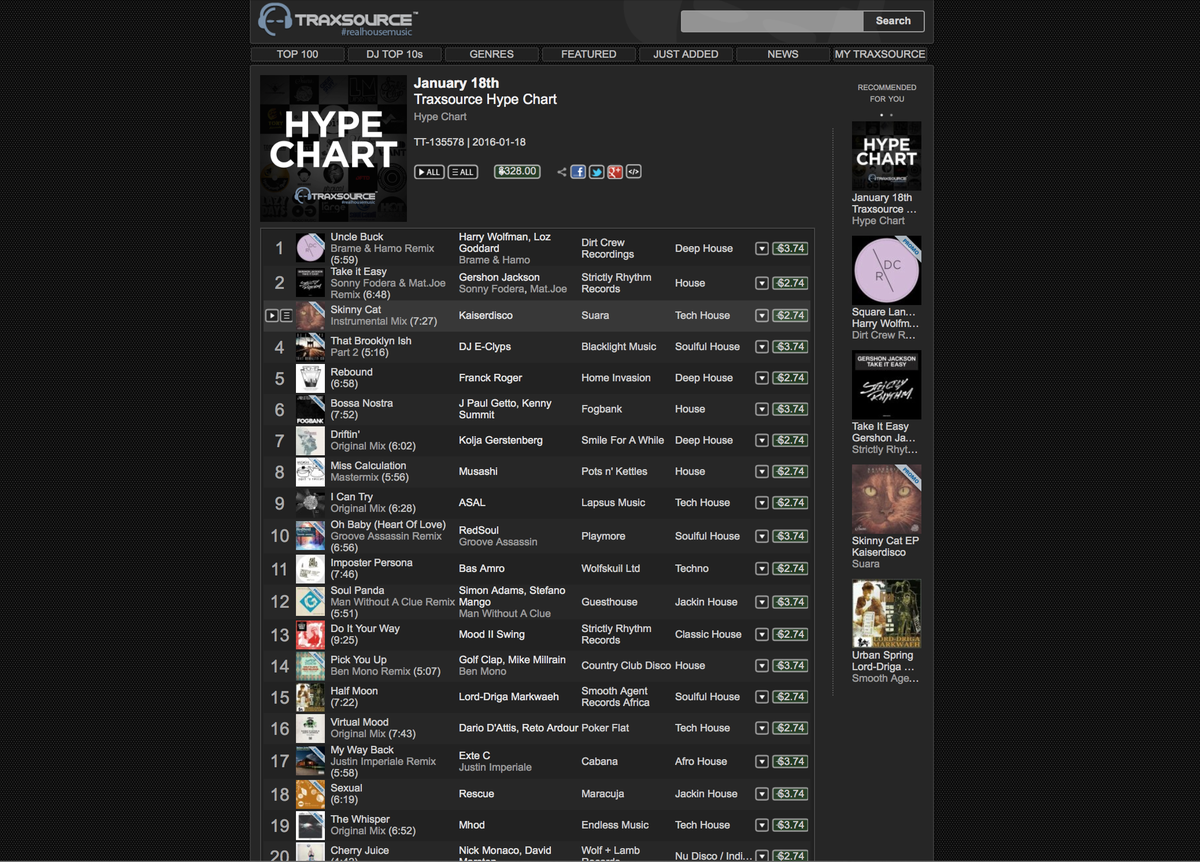Share the chart on Google Plus

(615, 172)
